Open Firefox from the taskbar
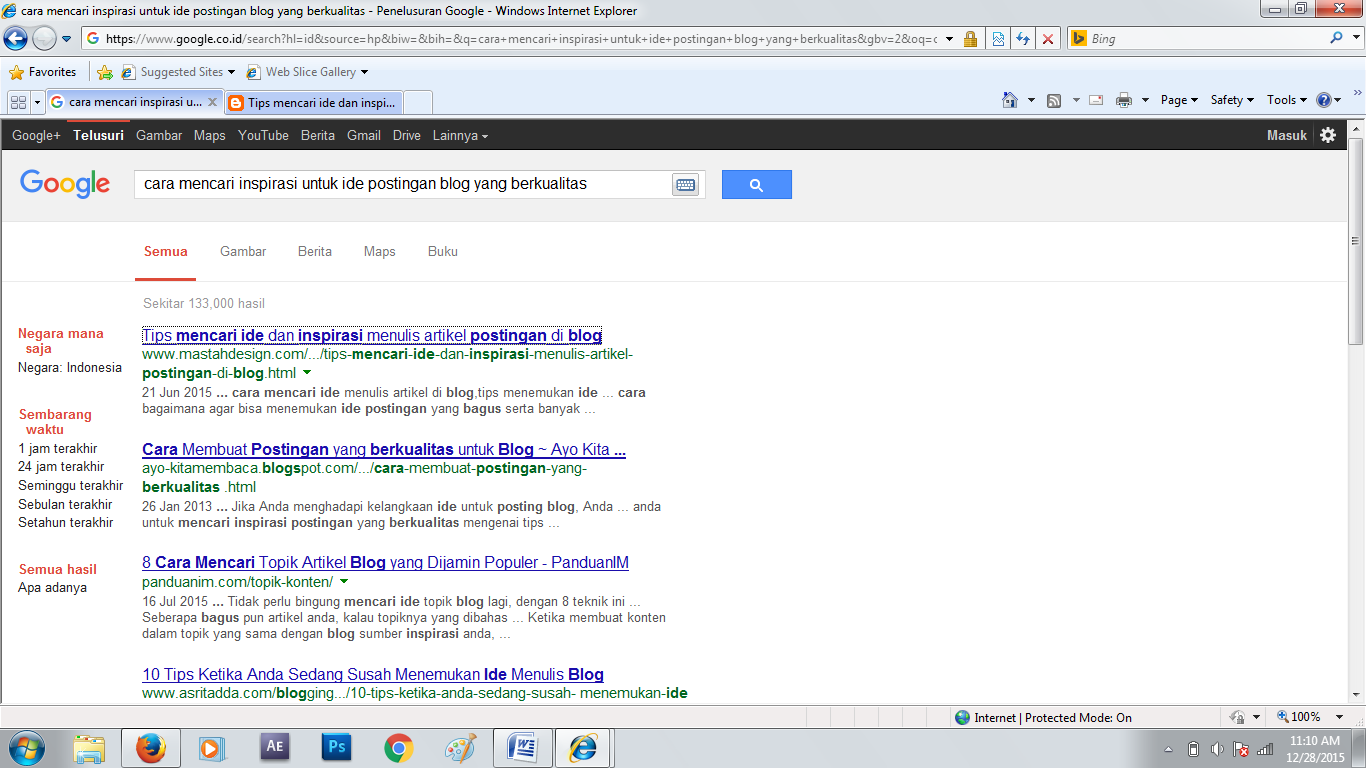 (151, 748)
